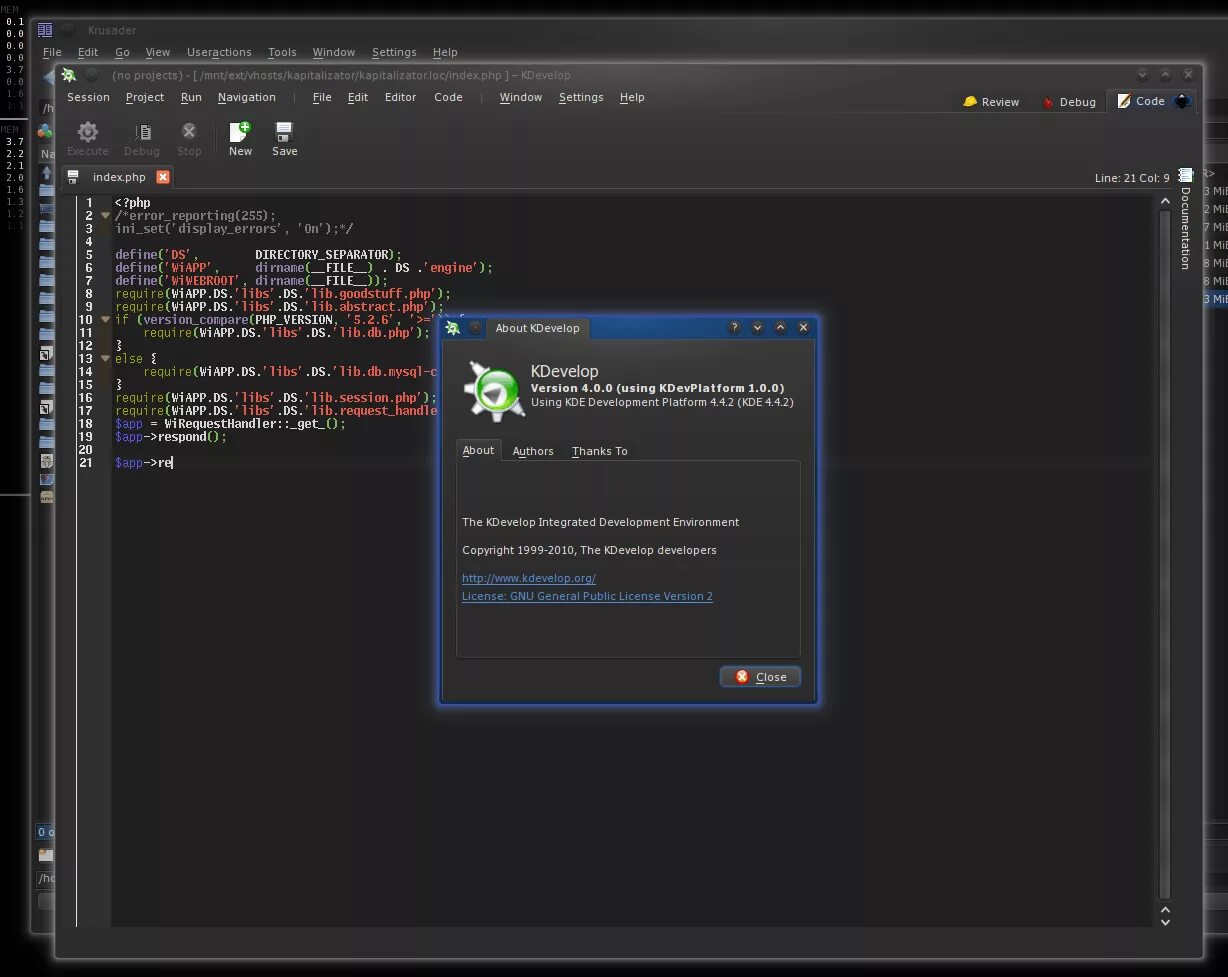Collapse the comment fold at line 2

tap(105, 216)
